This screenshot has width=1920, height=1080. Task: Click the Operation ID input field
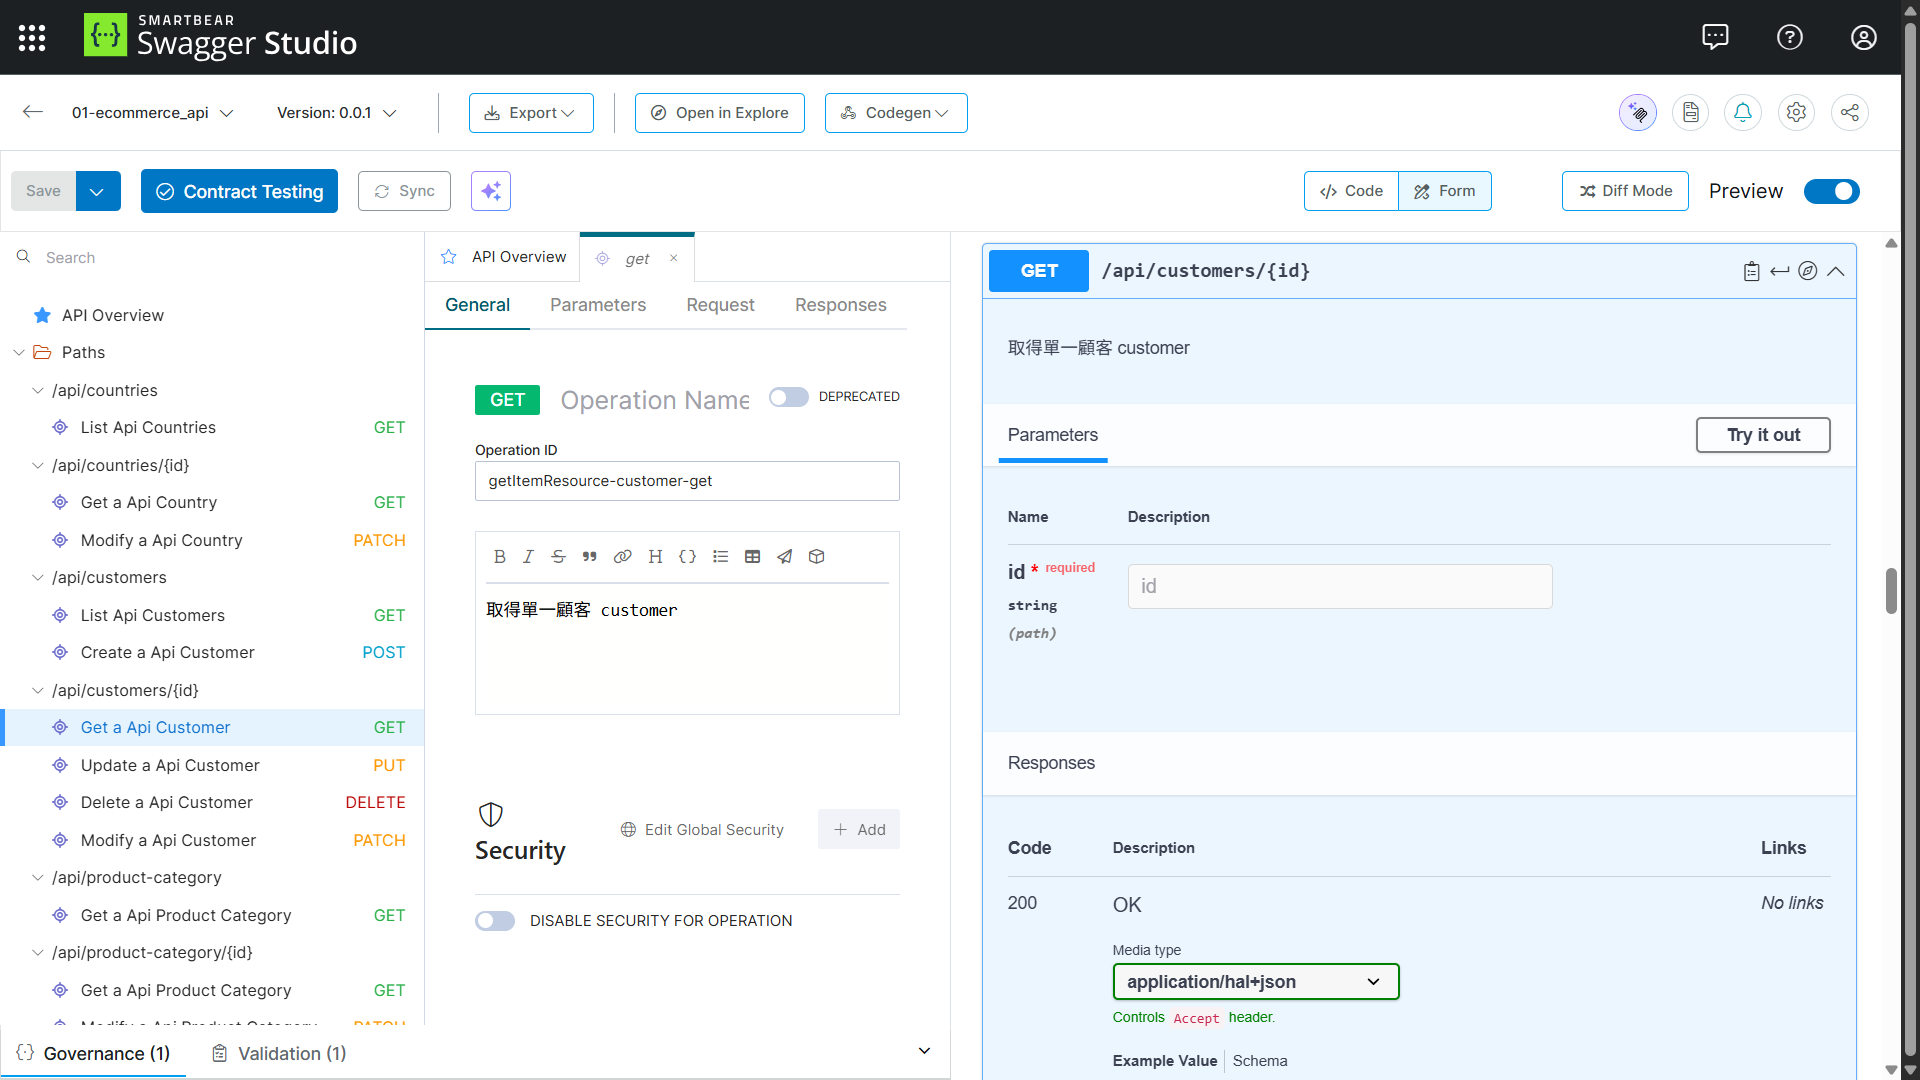[x=687, y=481]
